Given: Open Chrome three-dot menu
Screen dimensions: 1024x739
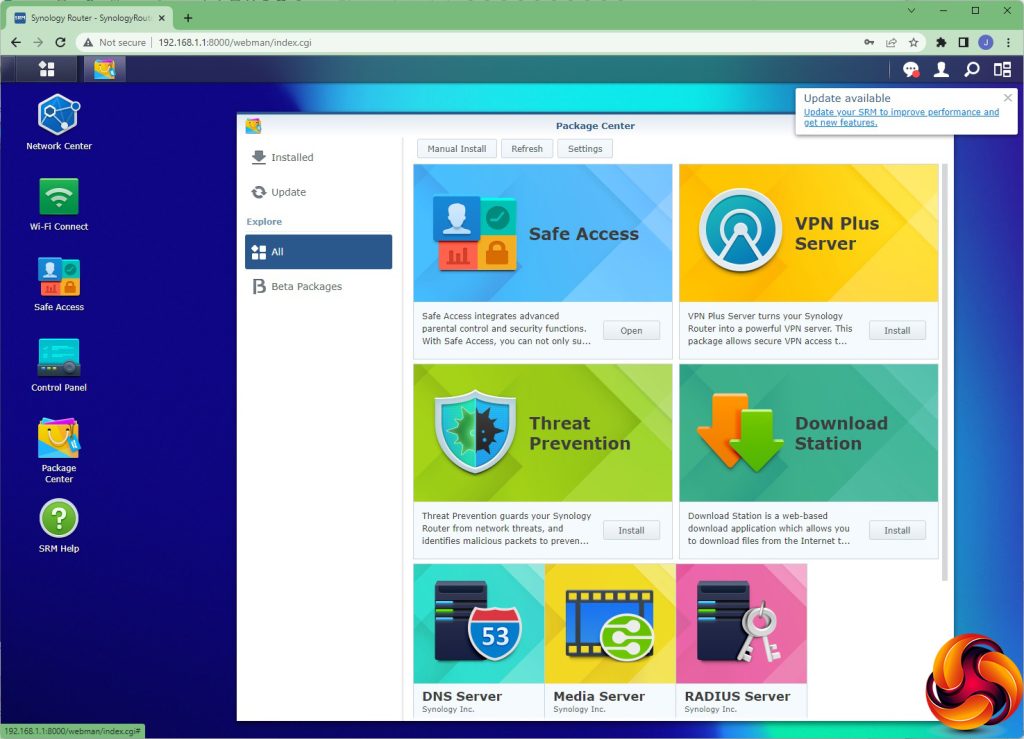Looking at the screenshot, I should point(1008,42).
